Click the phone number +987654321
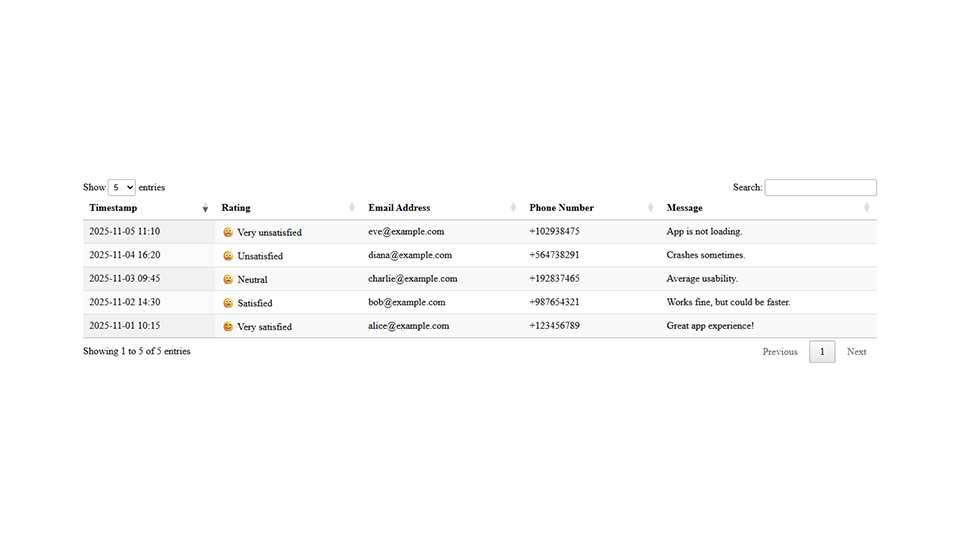Image resolution: width=960 pixels, height=540 pixels. [554, 302]
